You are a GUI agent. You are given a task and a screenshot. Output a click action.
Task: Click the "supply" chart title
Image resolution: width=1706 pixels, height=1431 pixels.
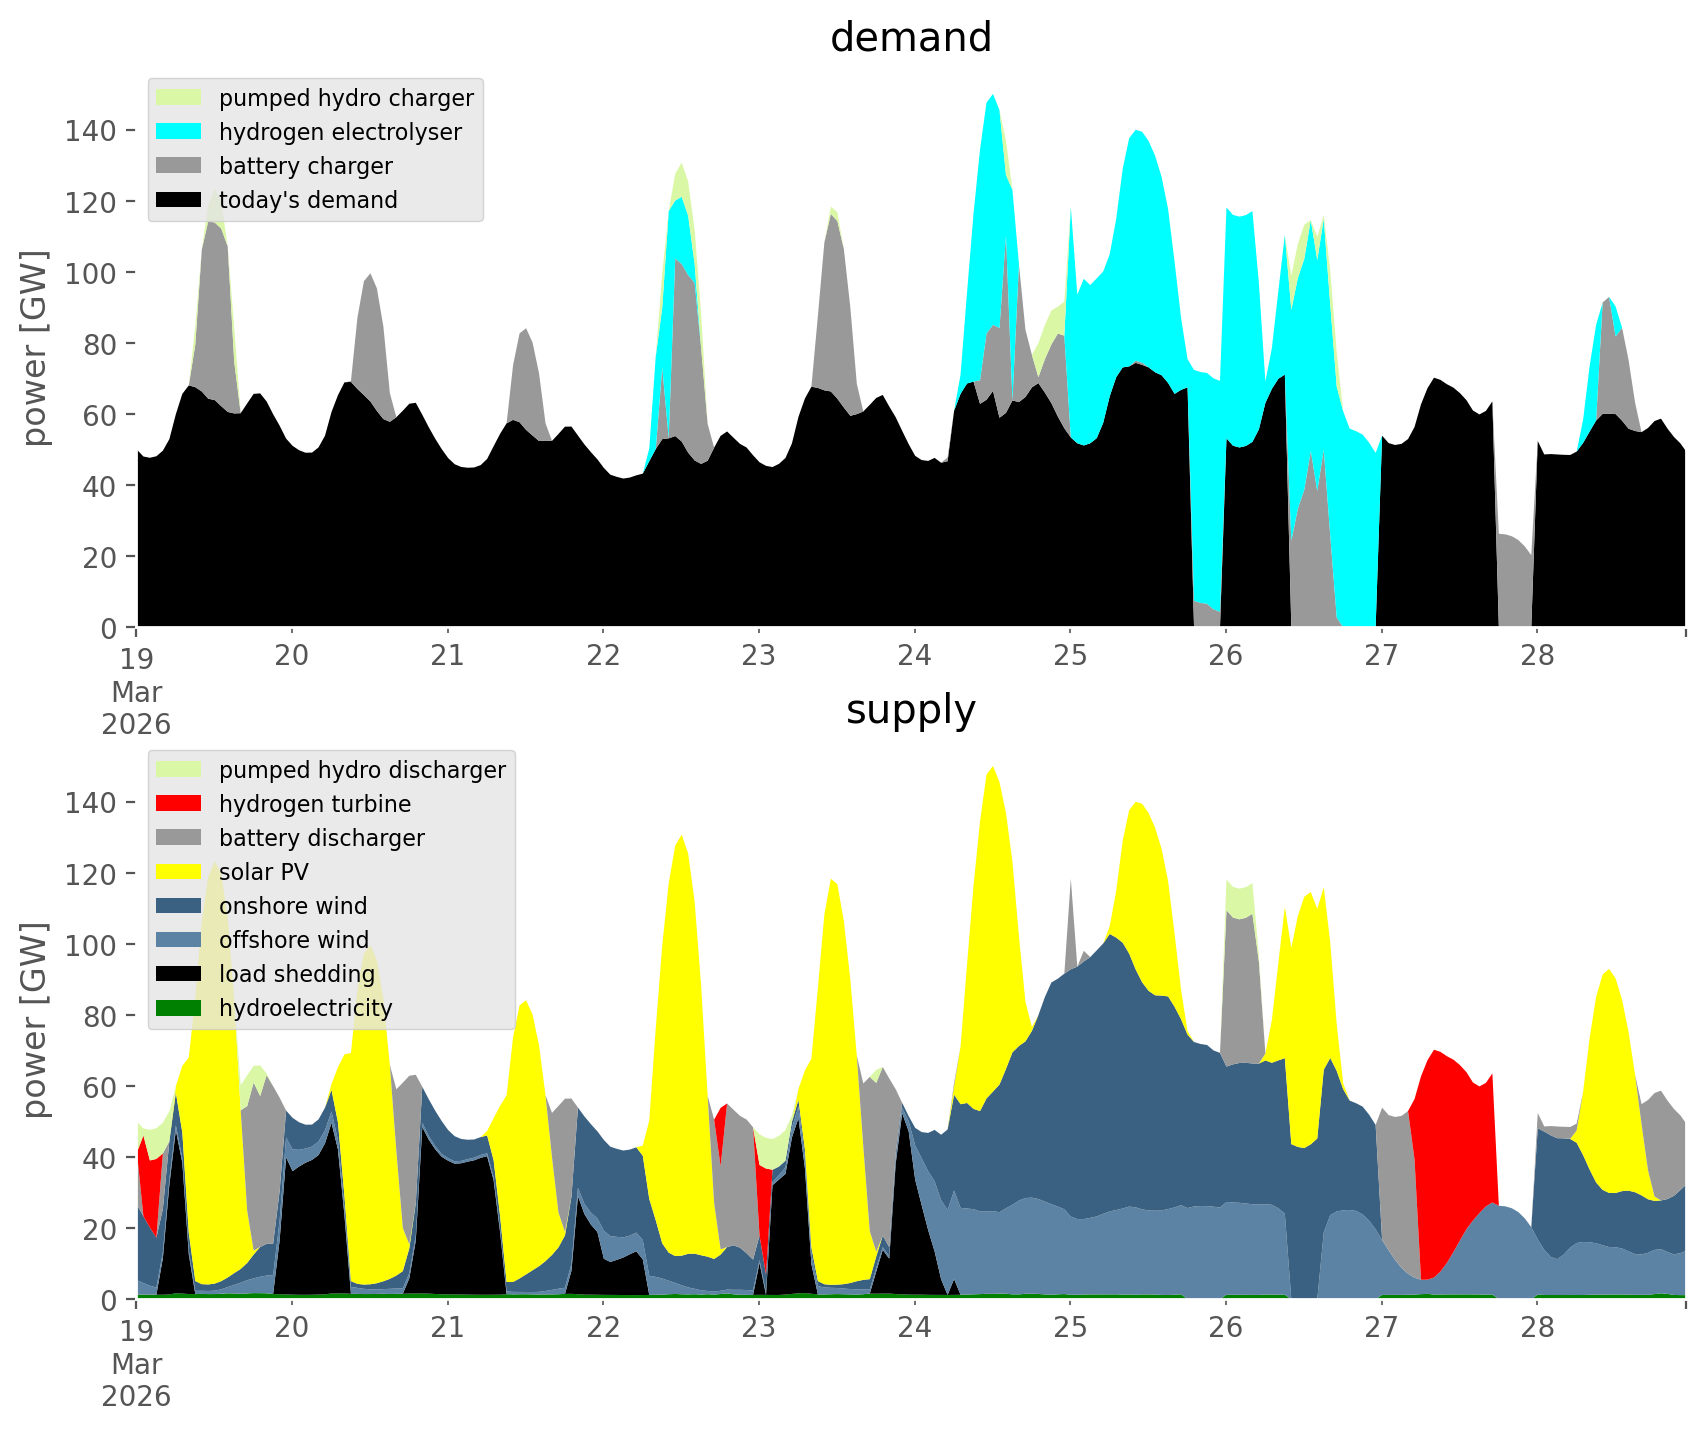tap(910, 710)
